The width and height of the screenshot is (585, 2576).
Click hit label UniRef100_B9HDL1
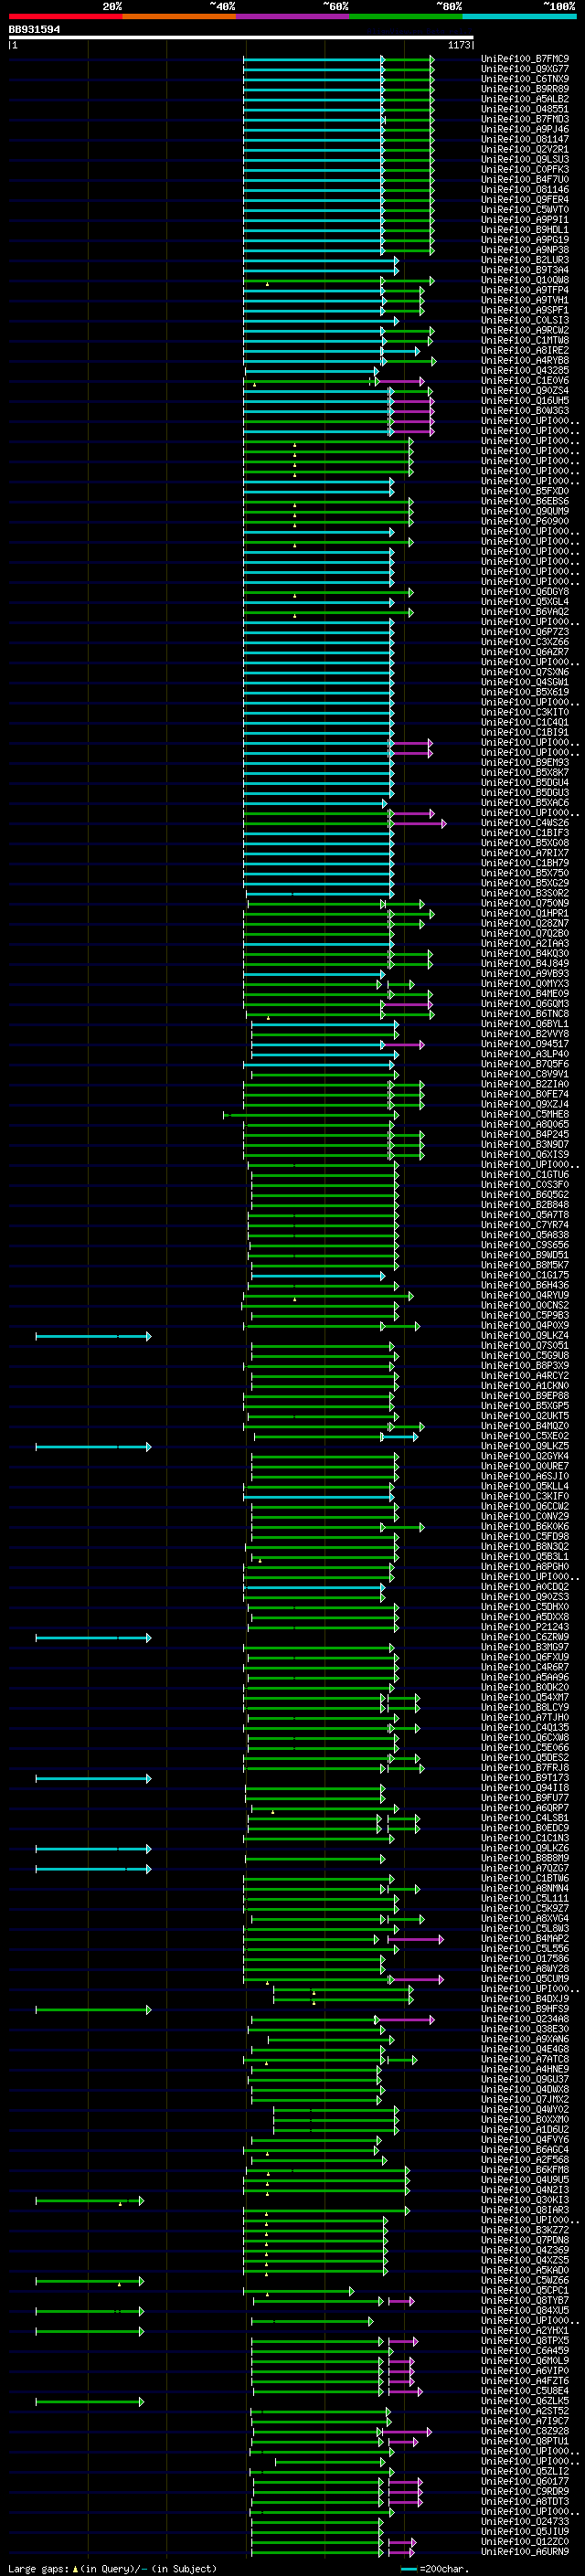pos(525,230)
